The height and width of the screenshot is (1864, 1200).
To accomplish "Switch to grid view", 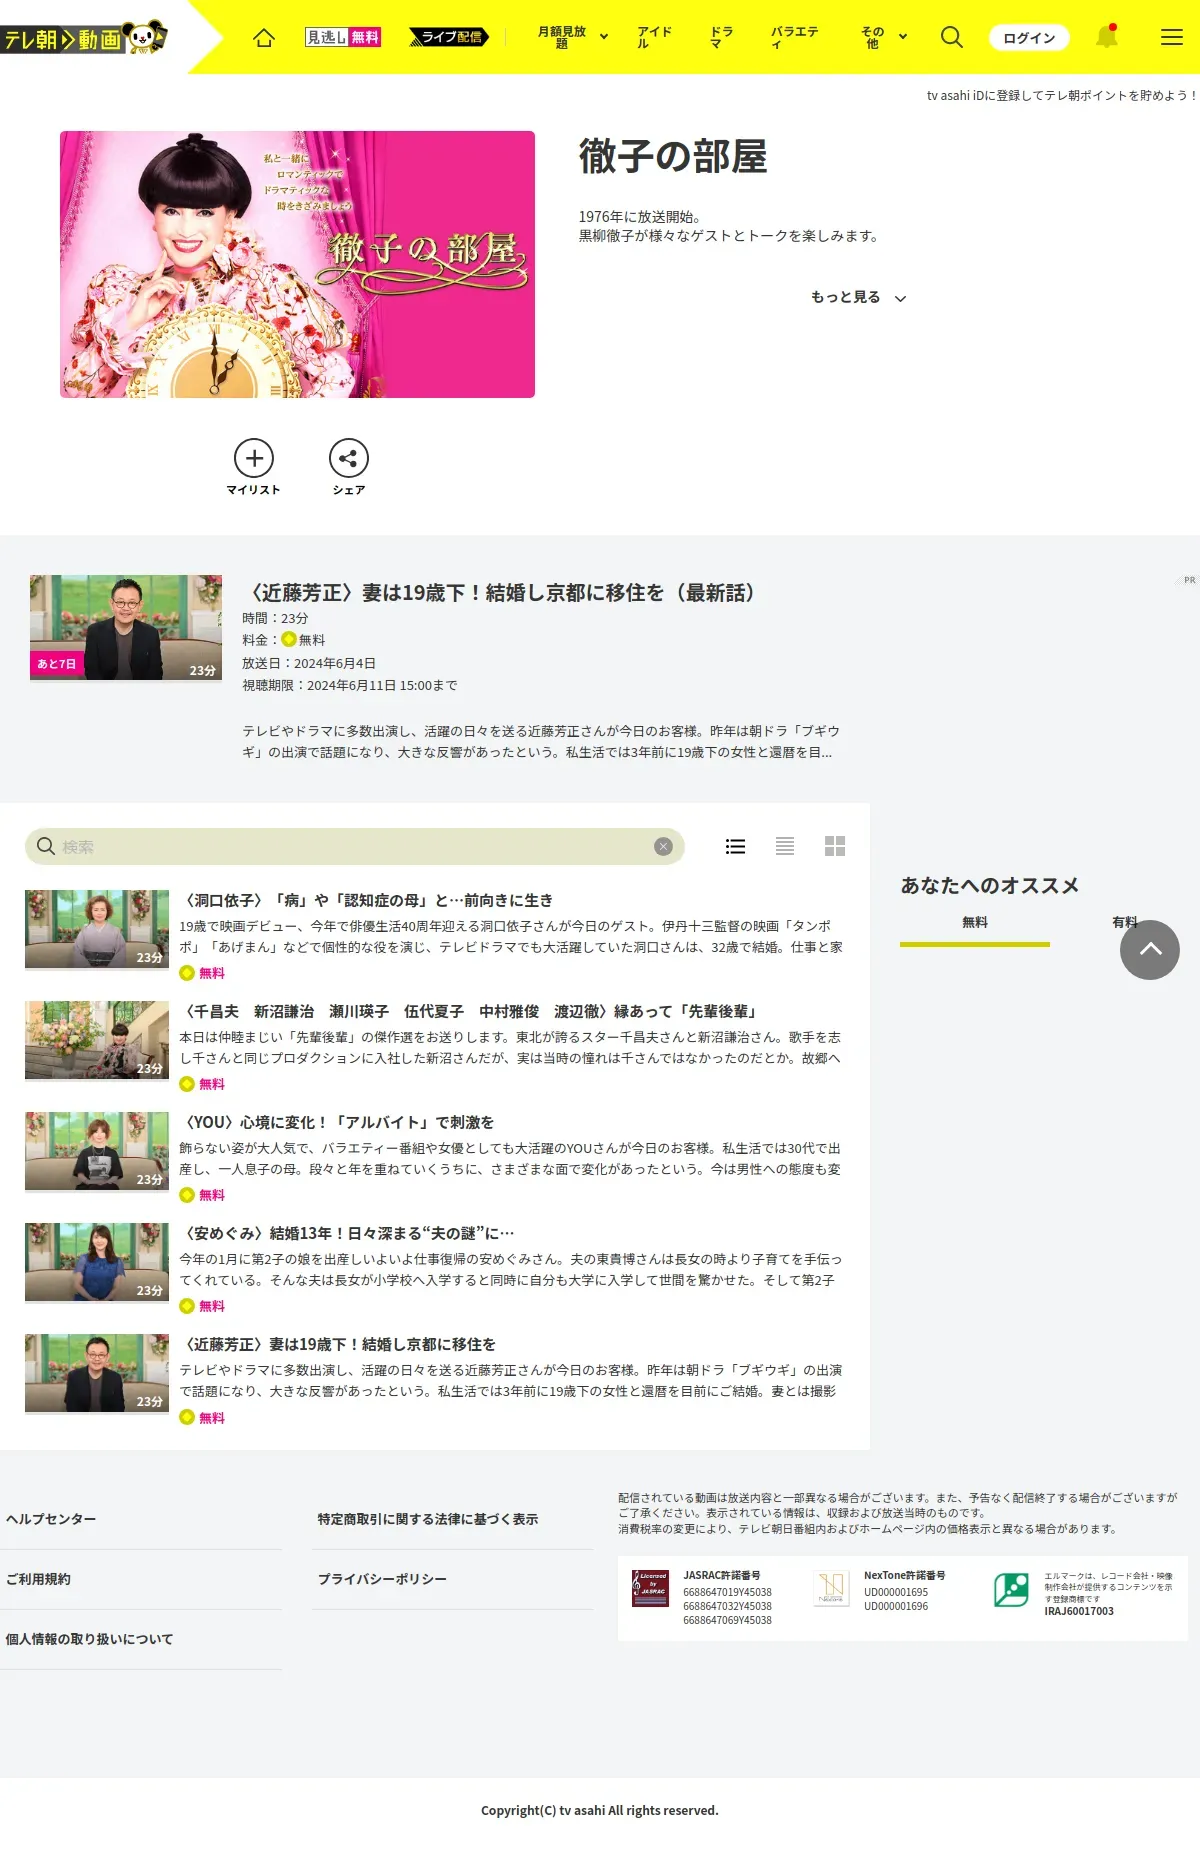I will (835, 846).
